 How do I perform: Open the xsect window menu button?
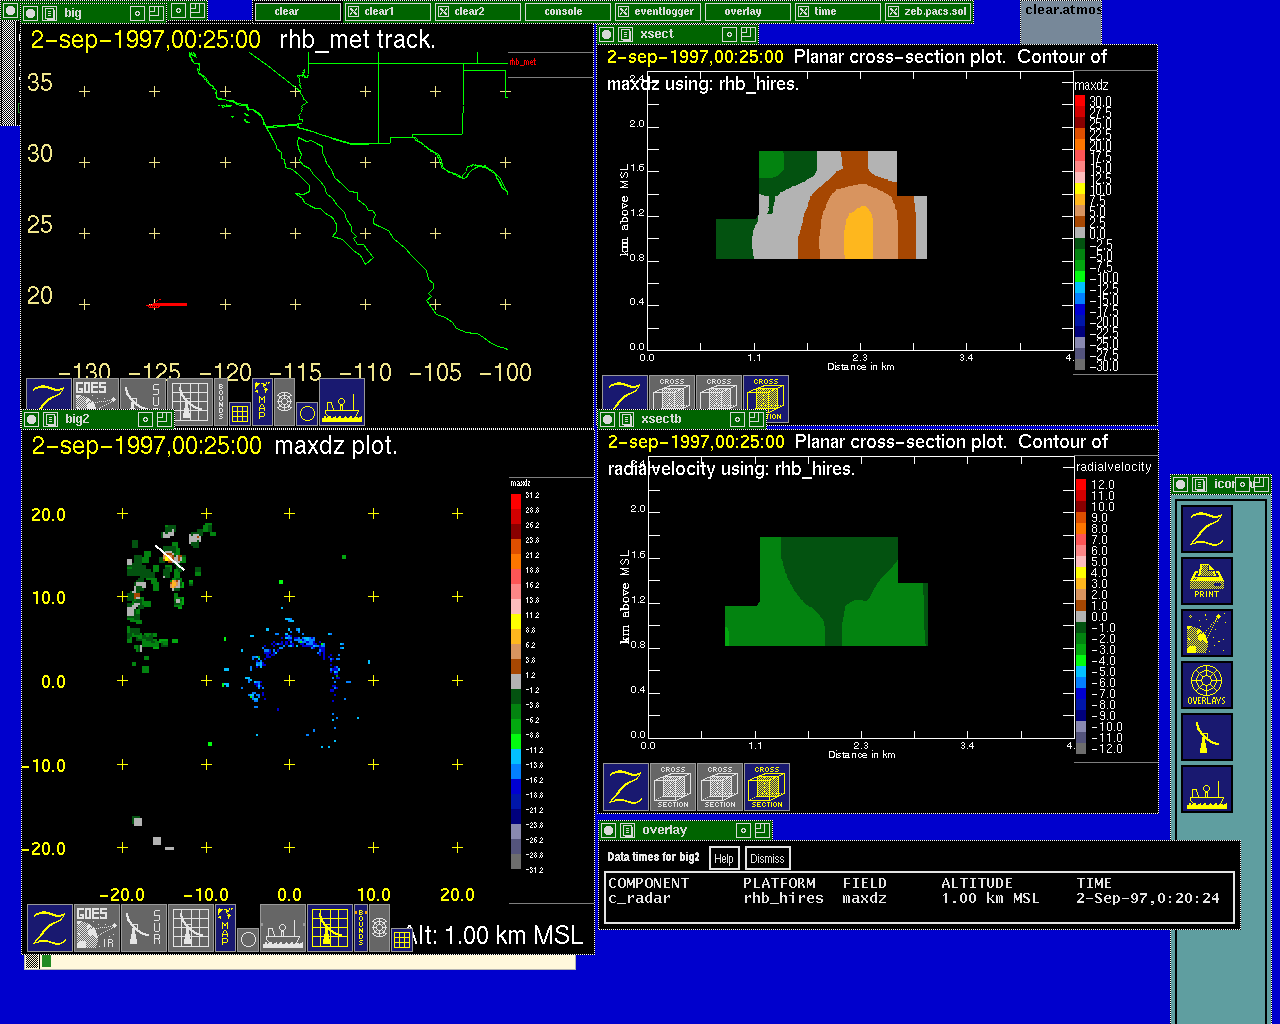coord(626,35)
